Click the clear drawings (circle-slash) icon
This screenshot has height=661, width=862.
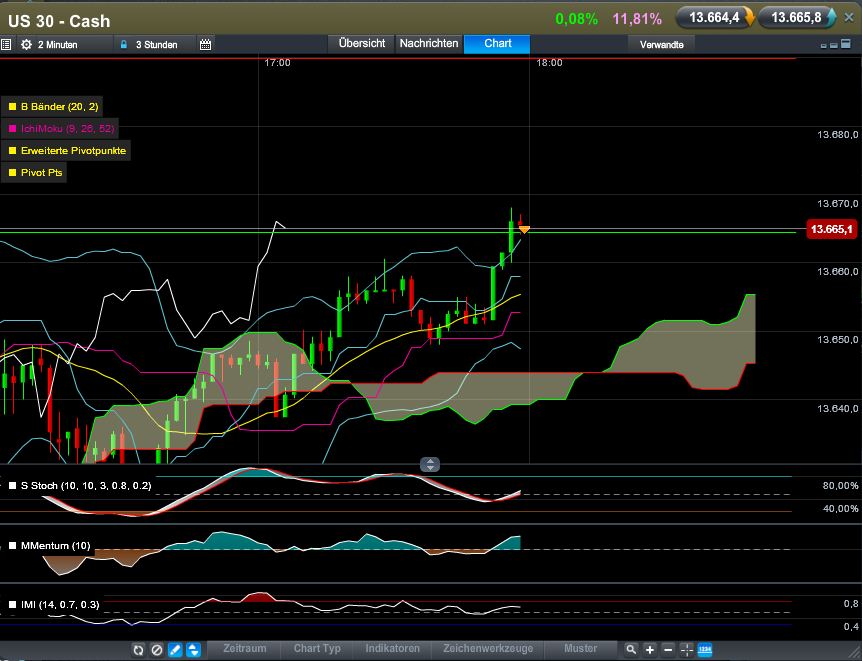pyautogui.click(x=156, y=650)
